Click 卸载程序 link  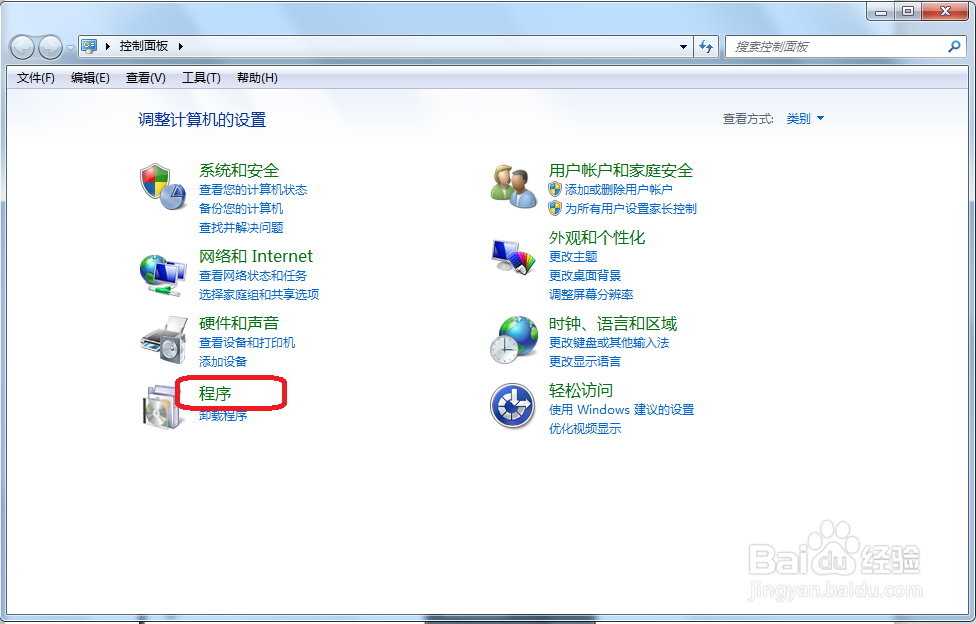click(x=223, y=416)
